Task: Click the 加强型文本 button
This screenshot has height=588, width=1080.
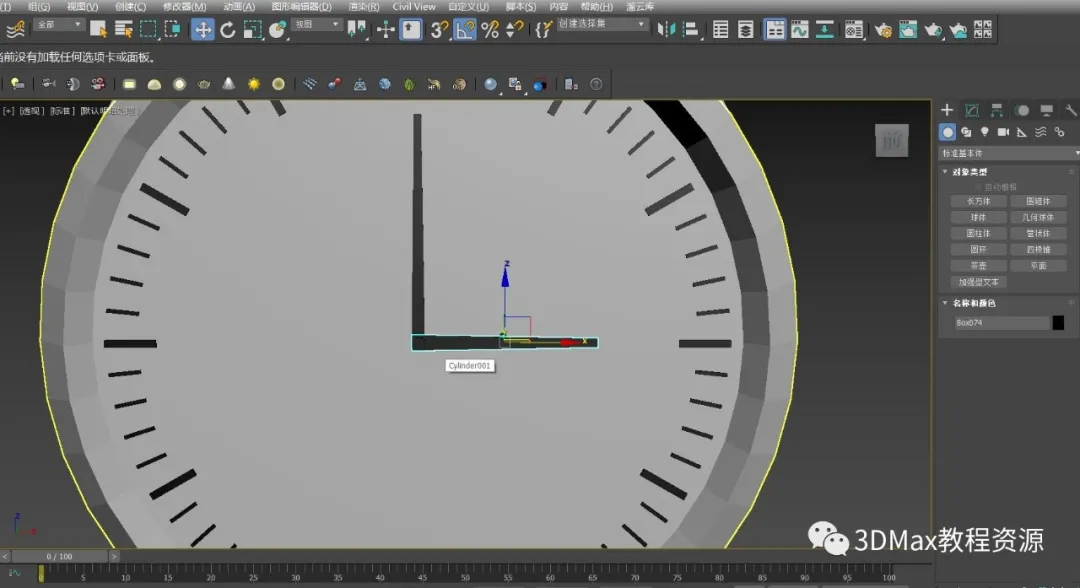Action: point(978,282)
